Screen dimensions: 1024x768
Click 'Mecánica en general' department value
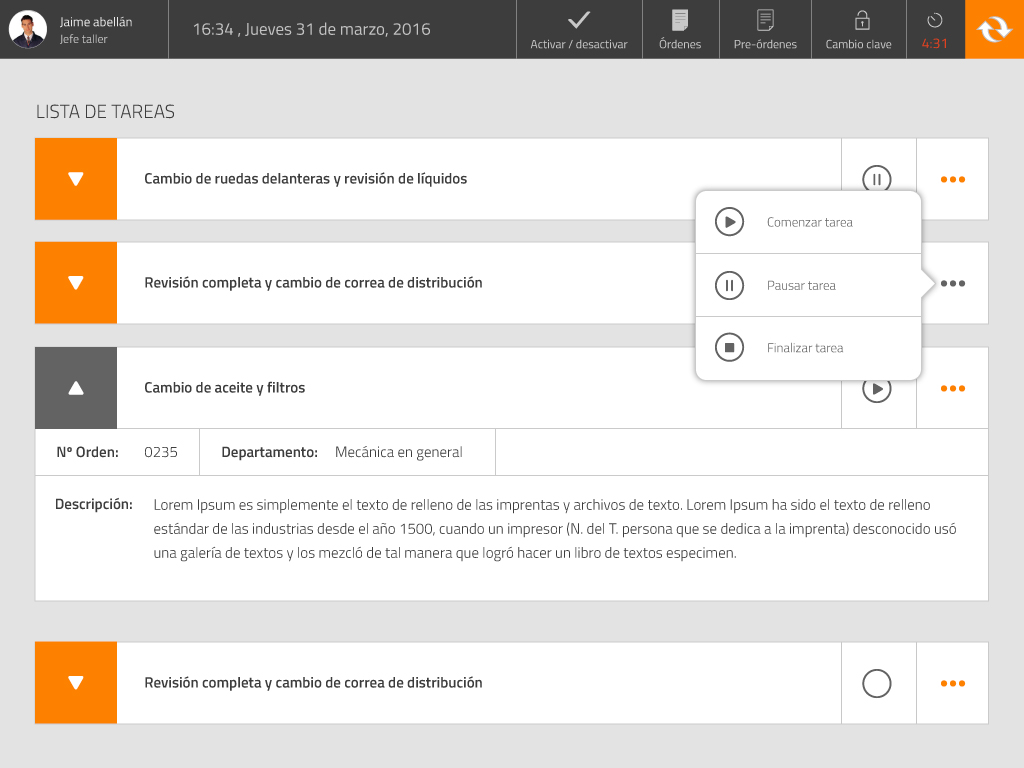(x=398, y=452)
